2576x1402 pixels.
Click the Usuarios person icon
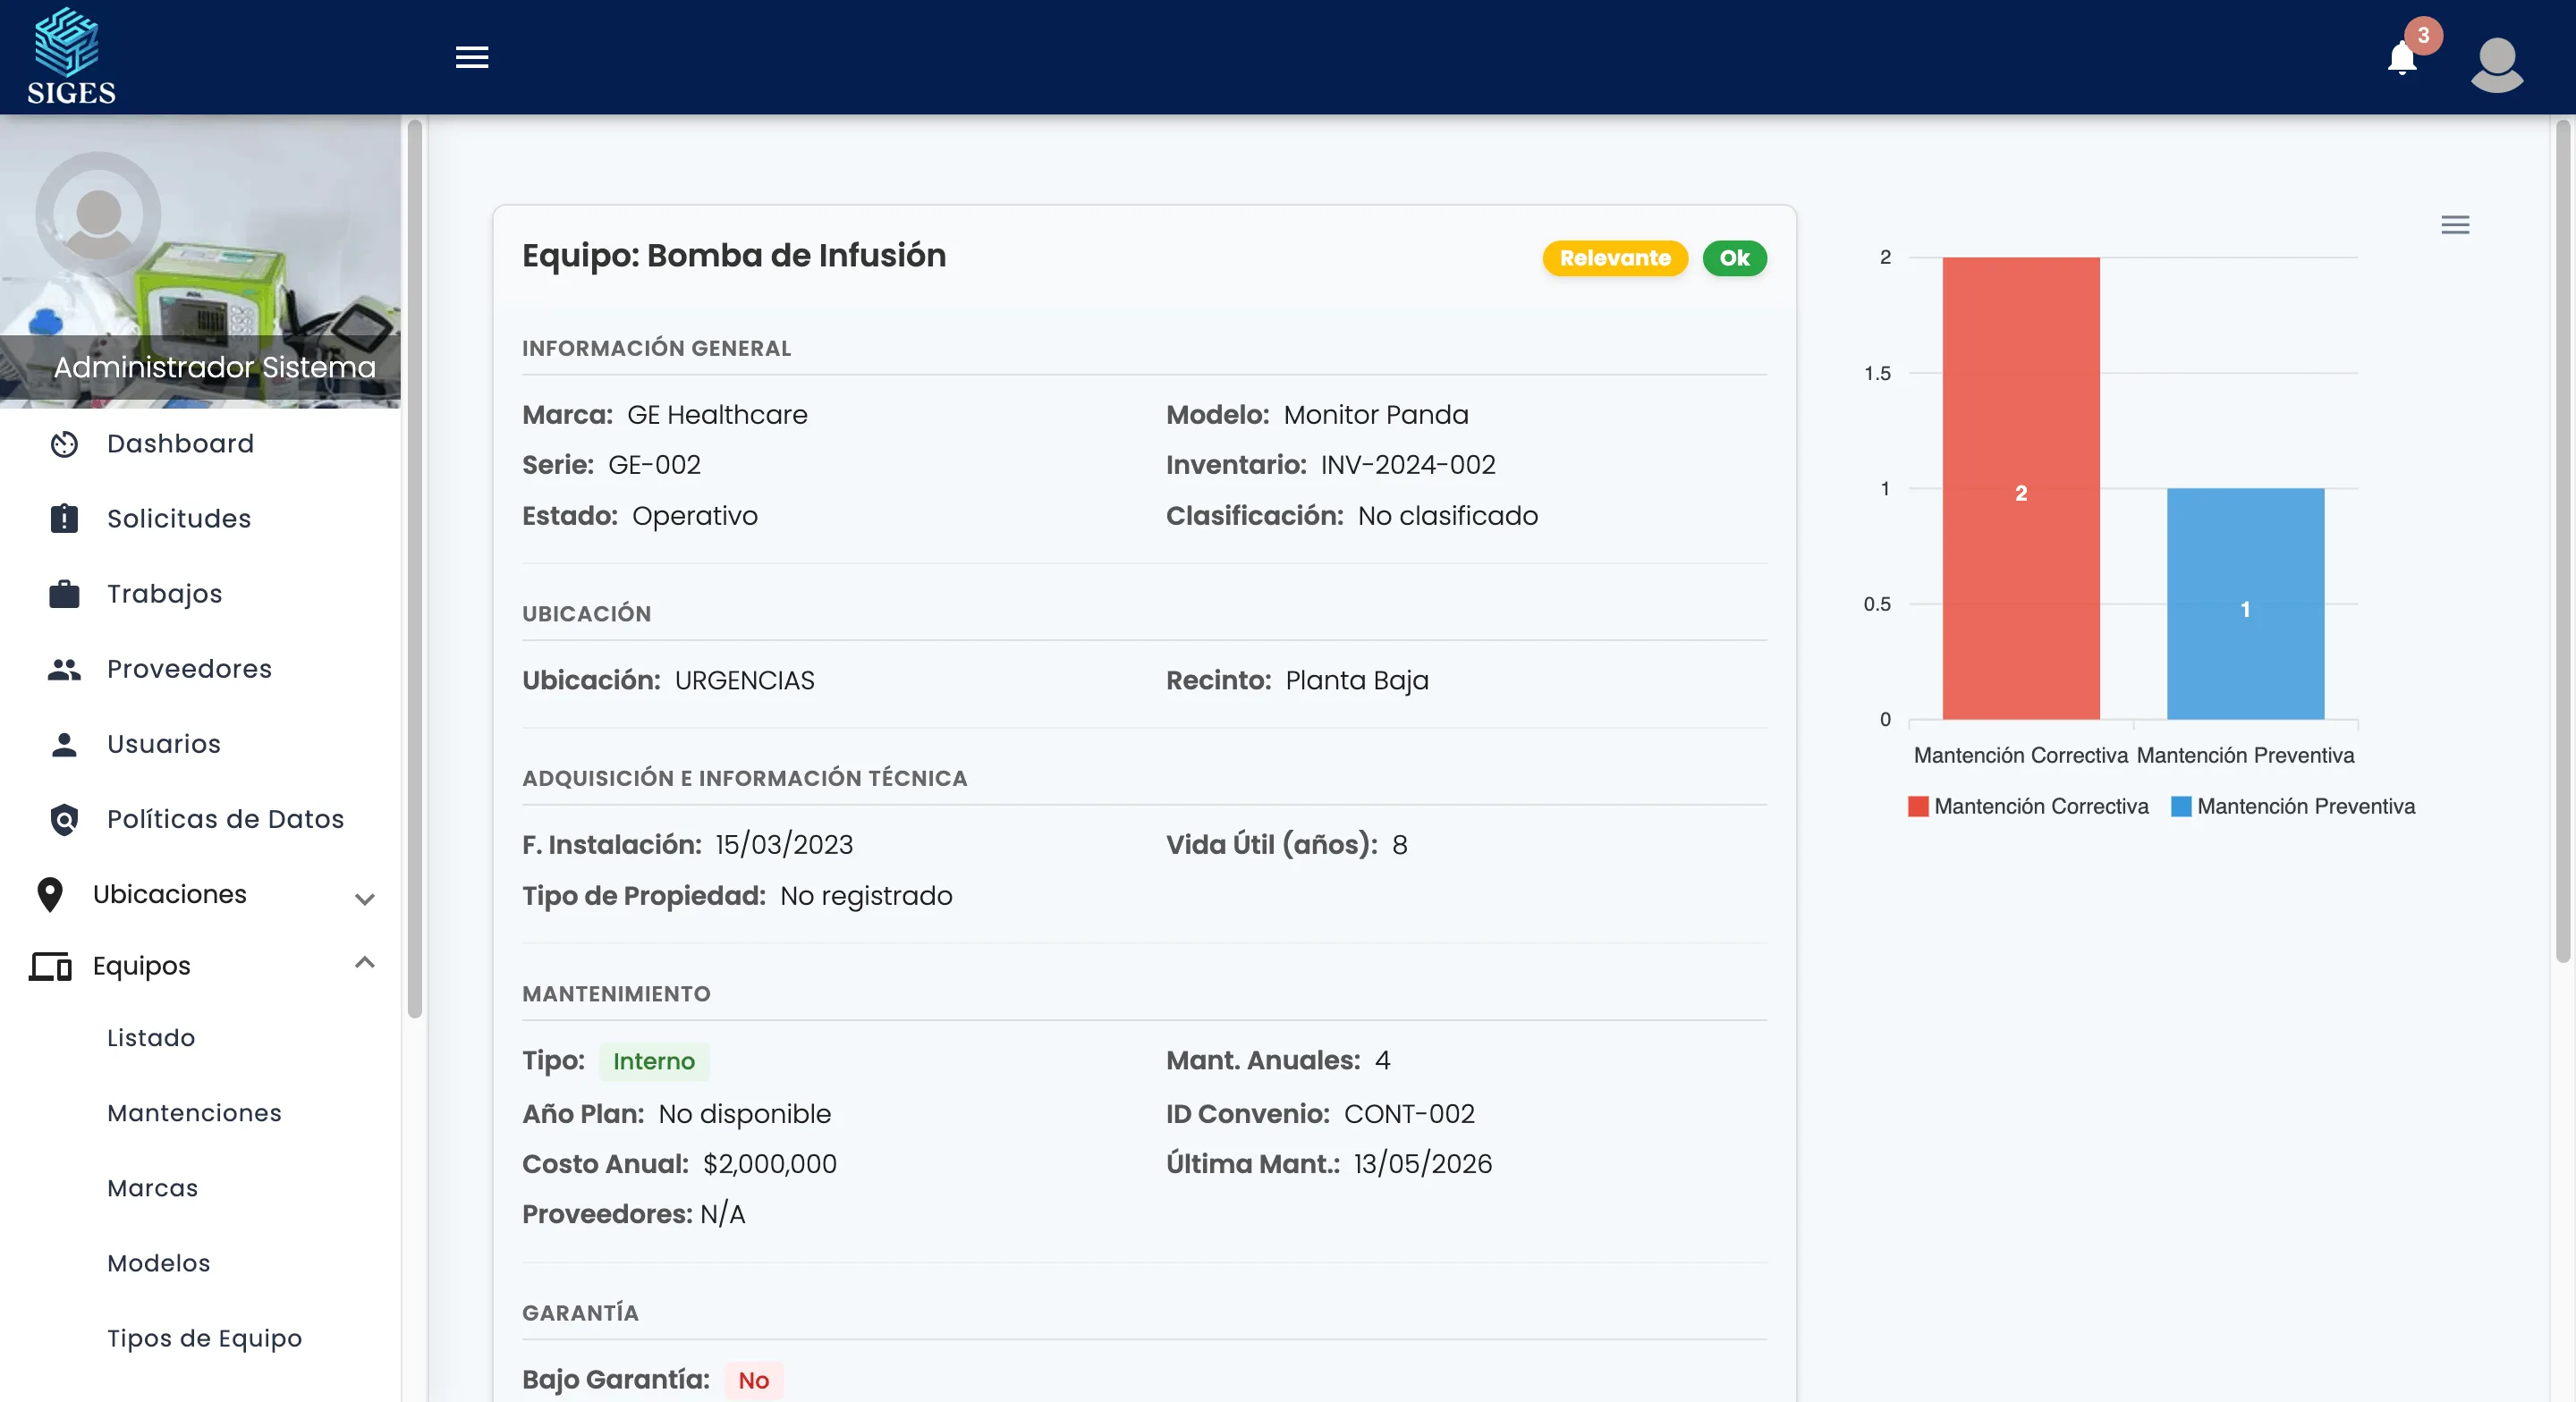click(x=64, y=744)
